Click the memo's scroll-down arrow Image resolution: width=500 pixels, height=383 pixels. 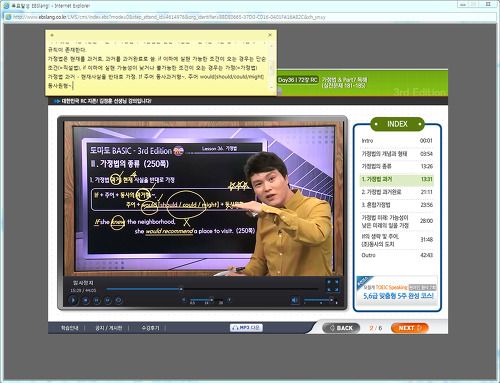click(272, 88)
